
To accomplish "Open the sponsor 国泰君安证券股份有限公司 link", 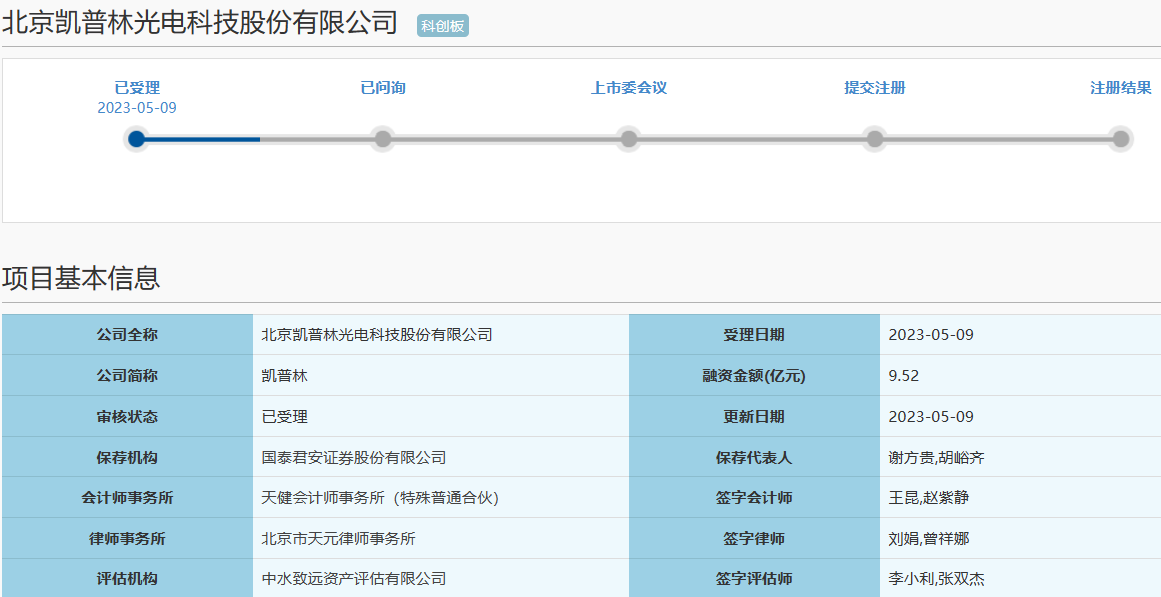I will point(355,456).
